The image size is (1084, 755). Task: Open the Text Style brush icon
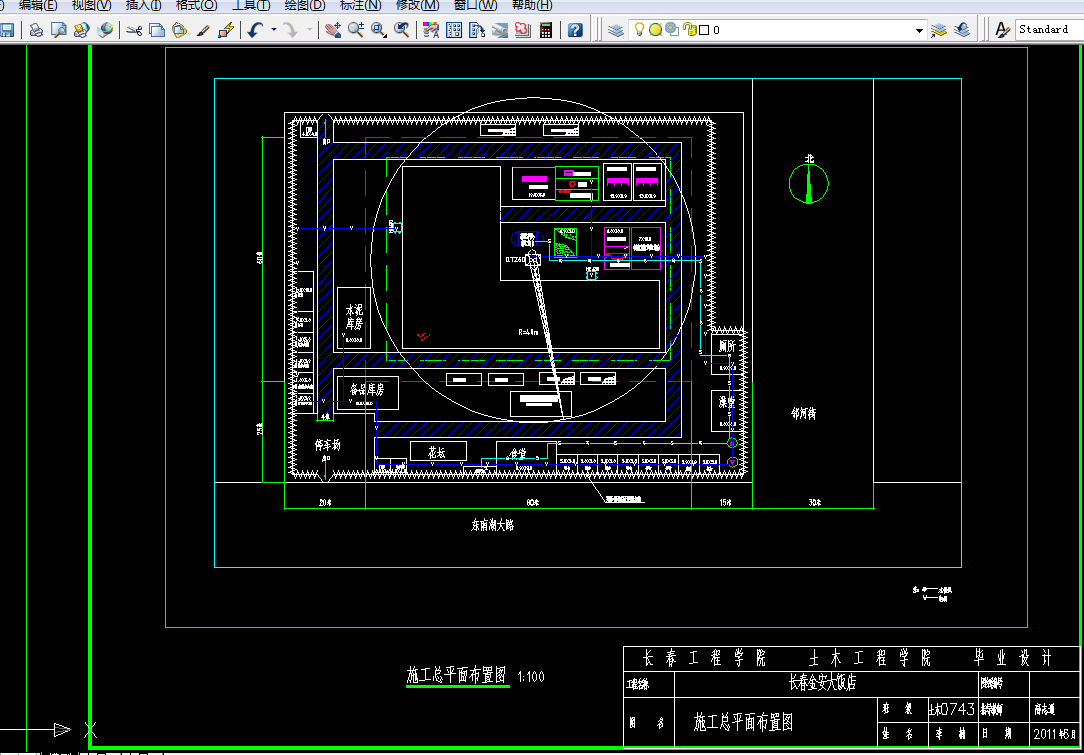(x=1002, y=30)
